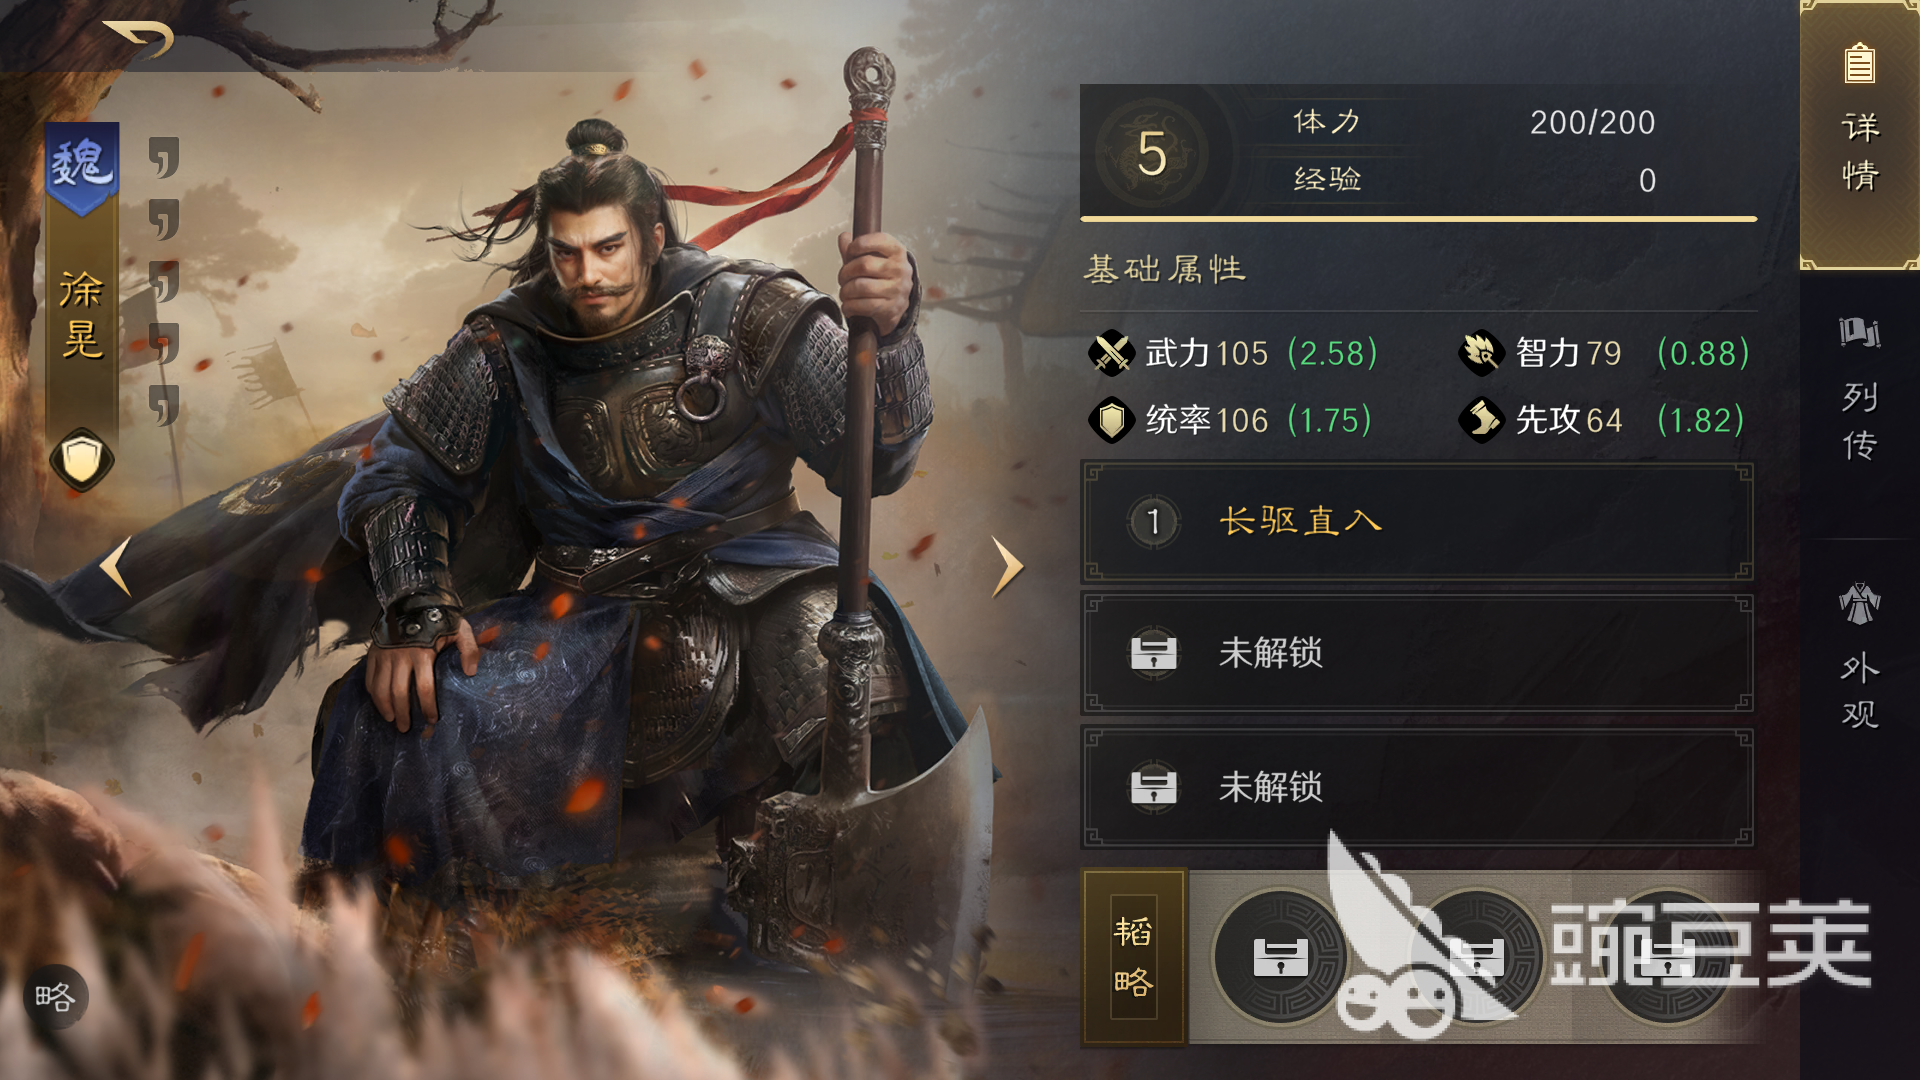
Task: Click the shield troop-type icon under 徐晃
Action: 82,460
